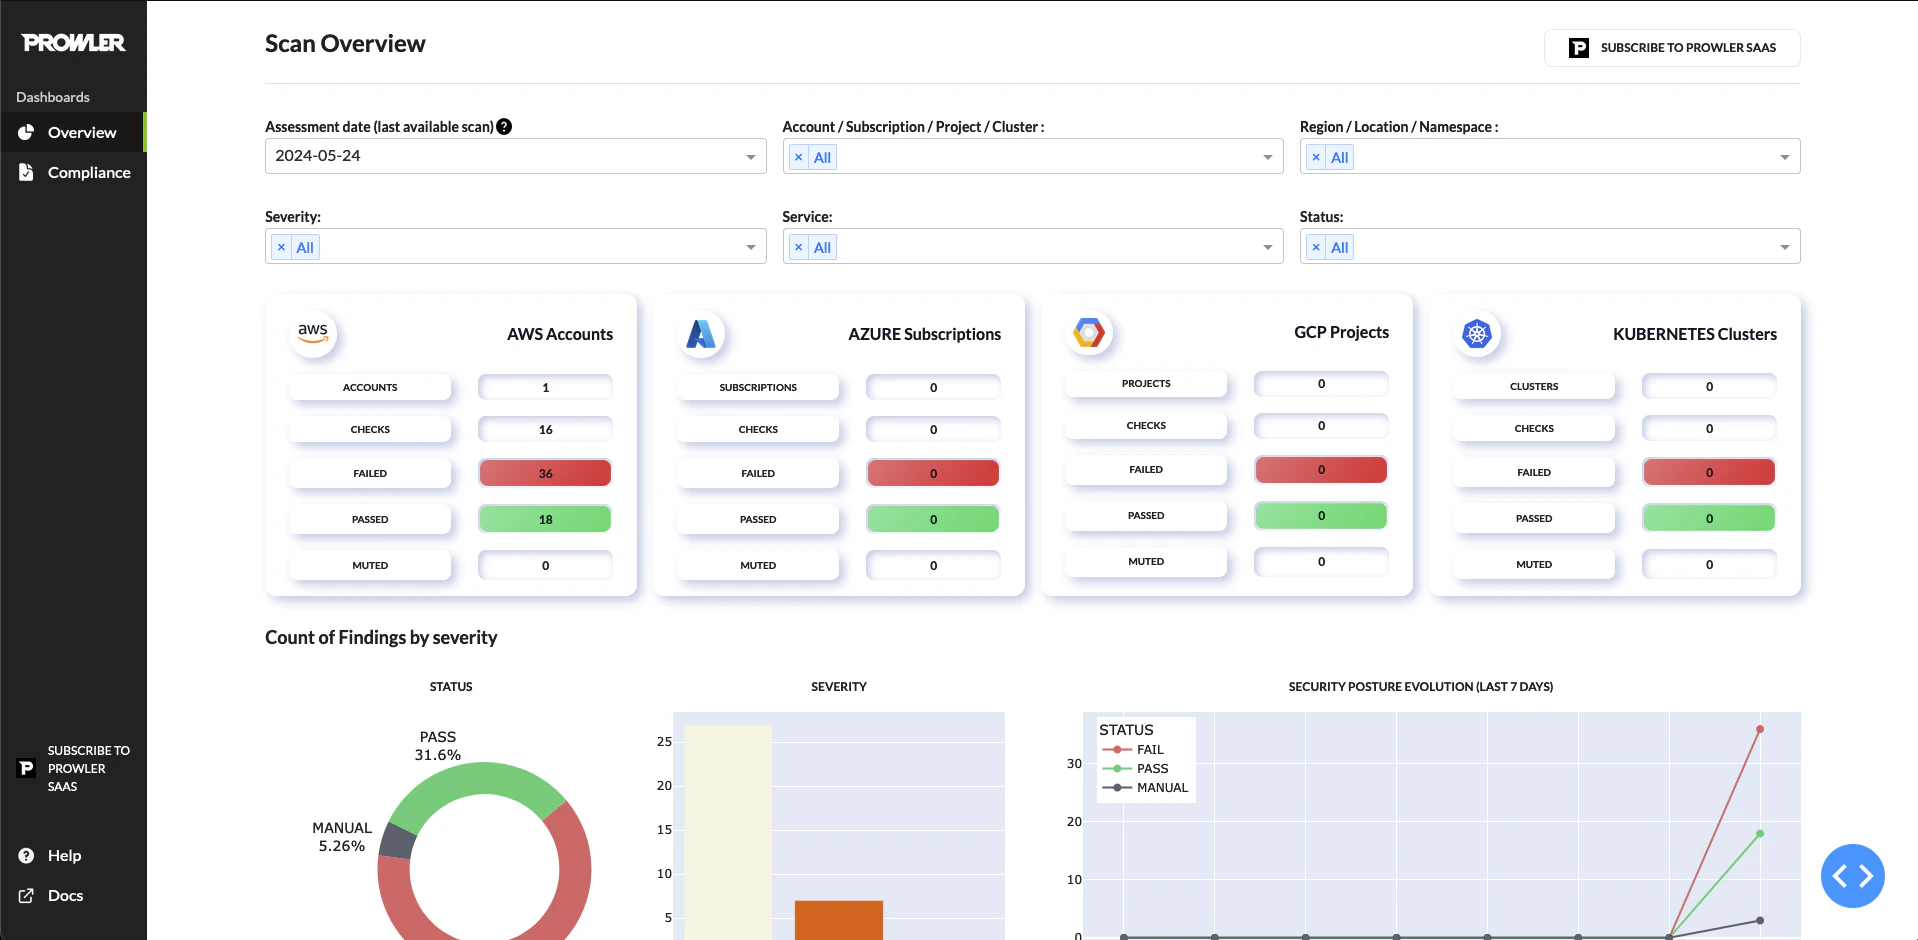Click the AWS logo icon

click(x=313, y=333)
